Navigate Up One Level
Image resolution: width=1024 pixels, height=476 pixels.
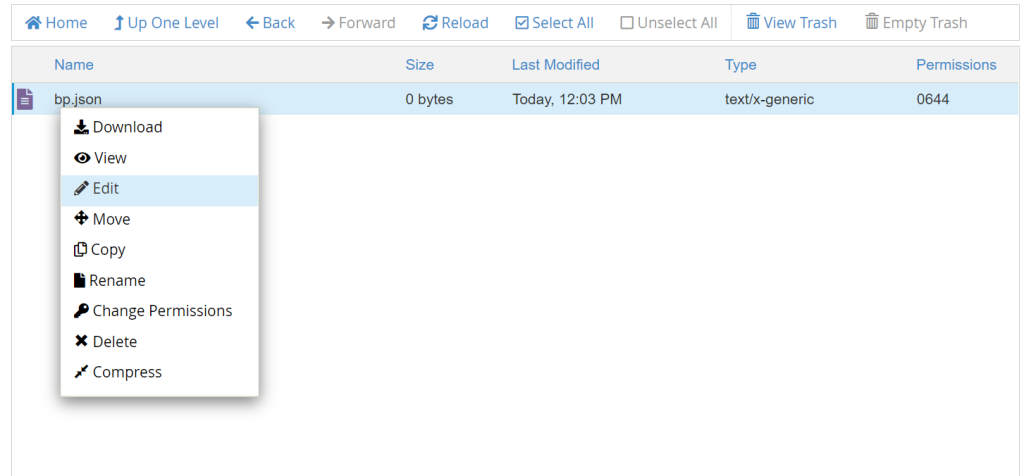click(x=166, y=23)
